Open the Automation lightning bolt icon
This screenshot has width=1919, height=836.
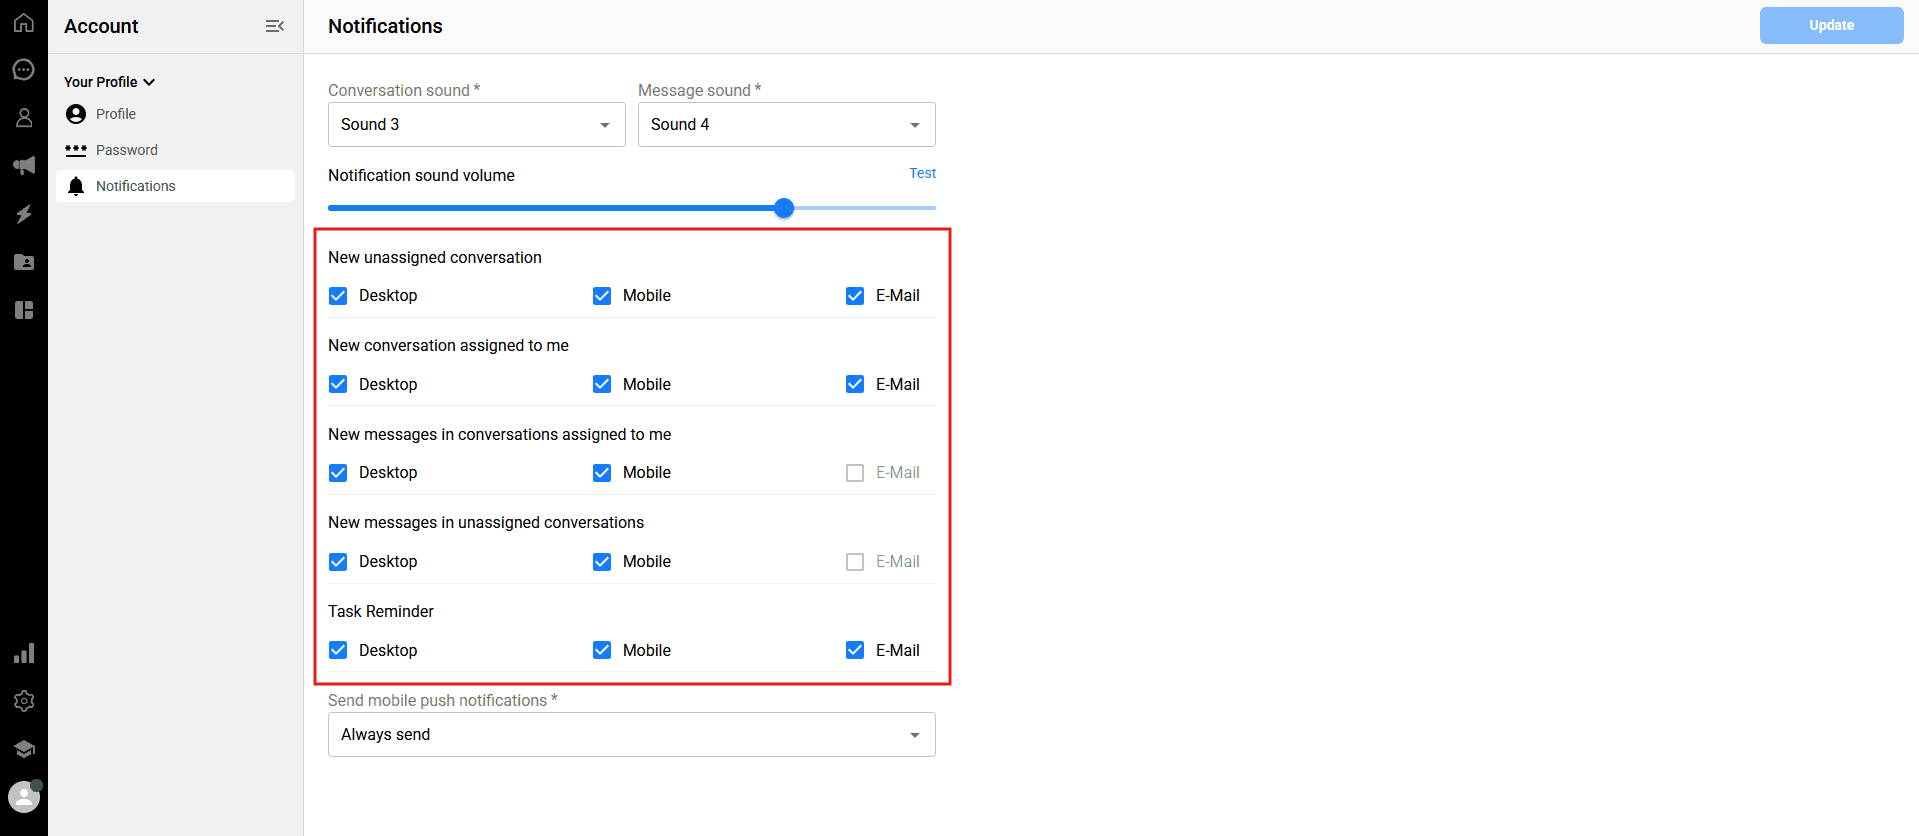(24, 214)
